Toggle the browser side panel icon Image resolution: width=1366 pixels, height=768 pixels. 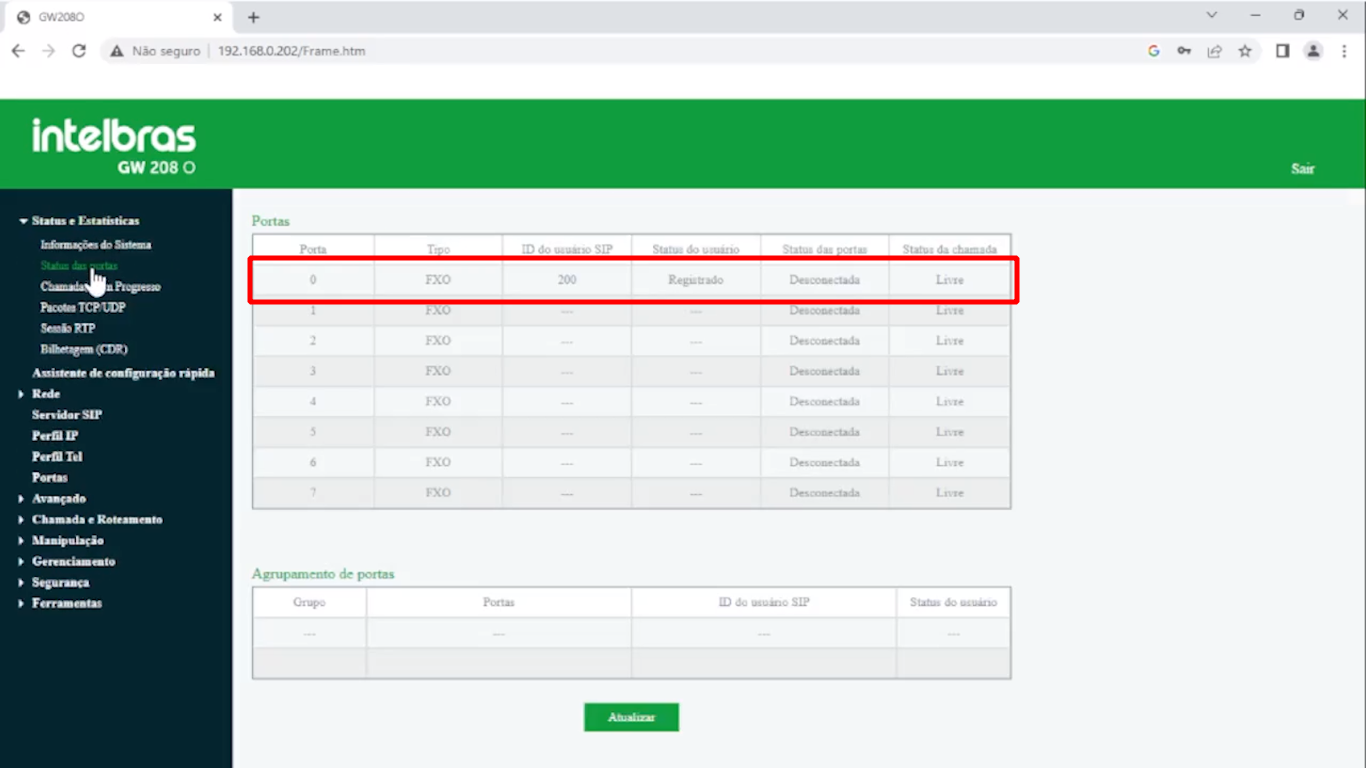pyautogui.click(x=1282, y=51)
